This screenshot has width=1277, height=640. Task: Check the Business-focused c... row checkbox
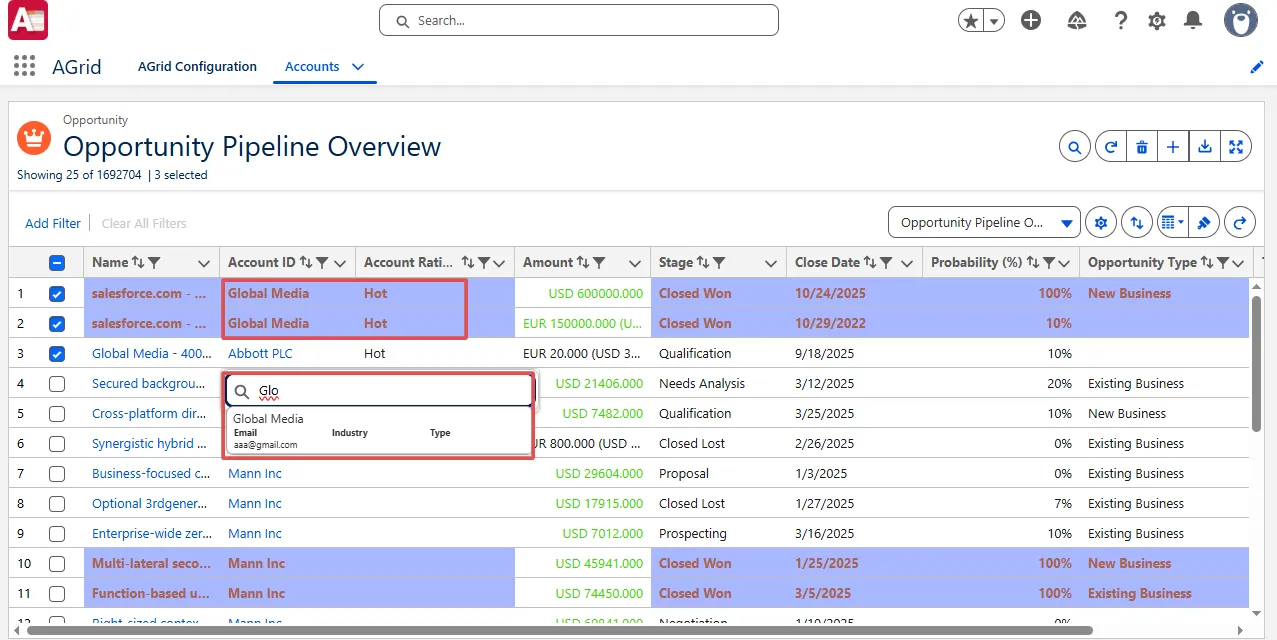coord(57,474)
